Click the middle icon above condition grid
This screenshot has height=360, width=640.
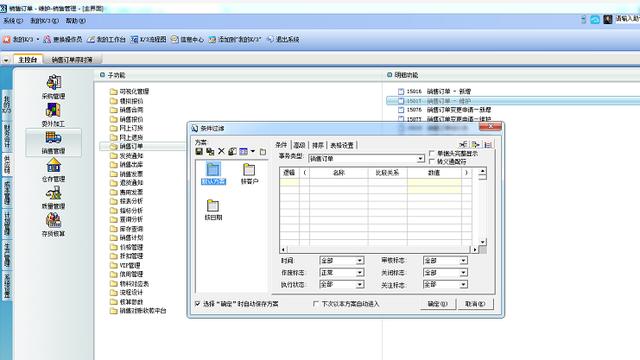click(x=476, y=144)
